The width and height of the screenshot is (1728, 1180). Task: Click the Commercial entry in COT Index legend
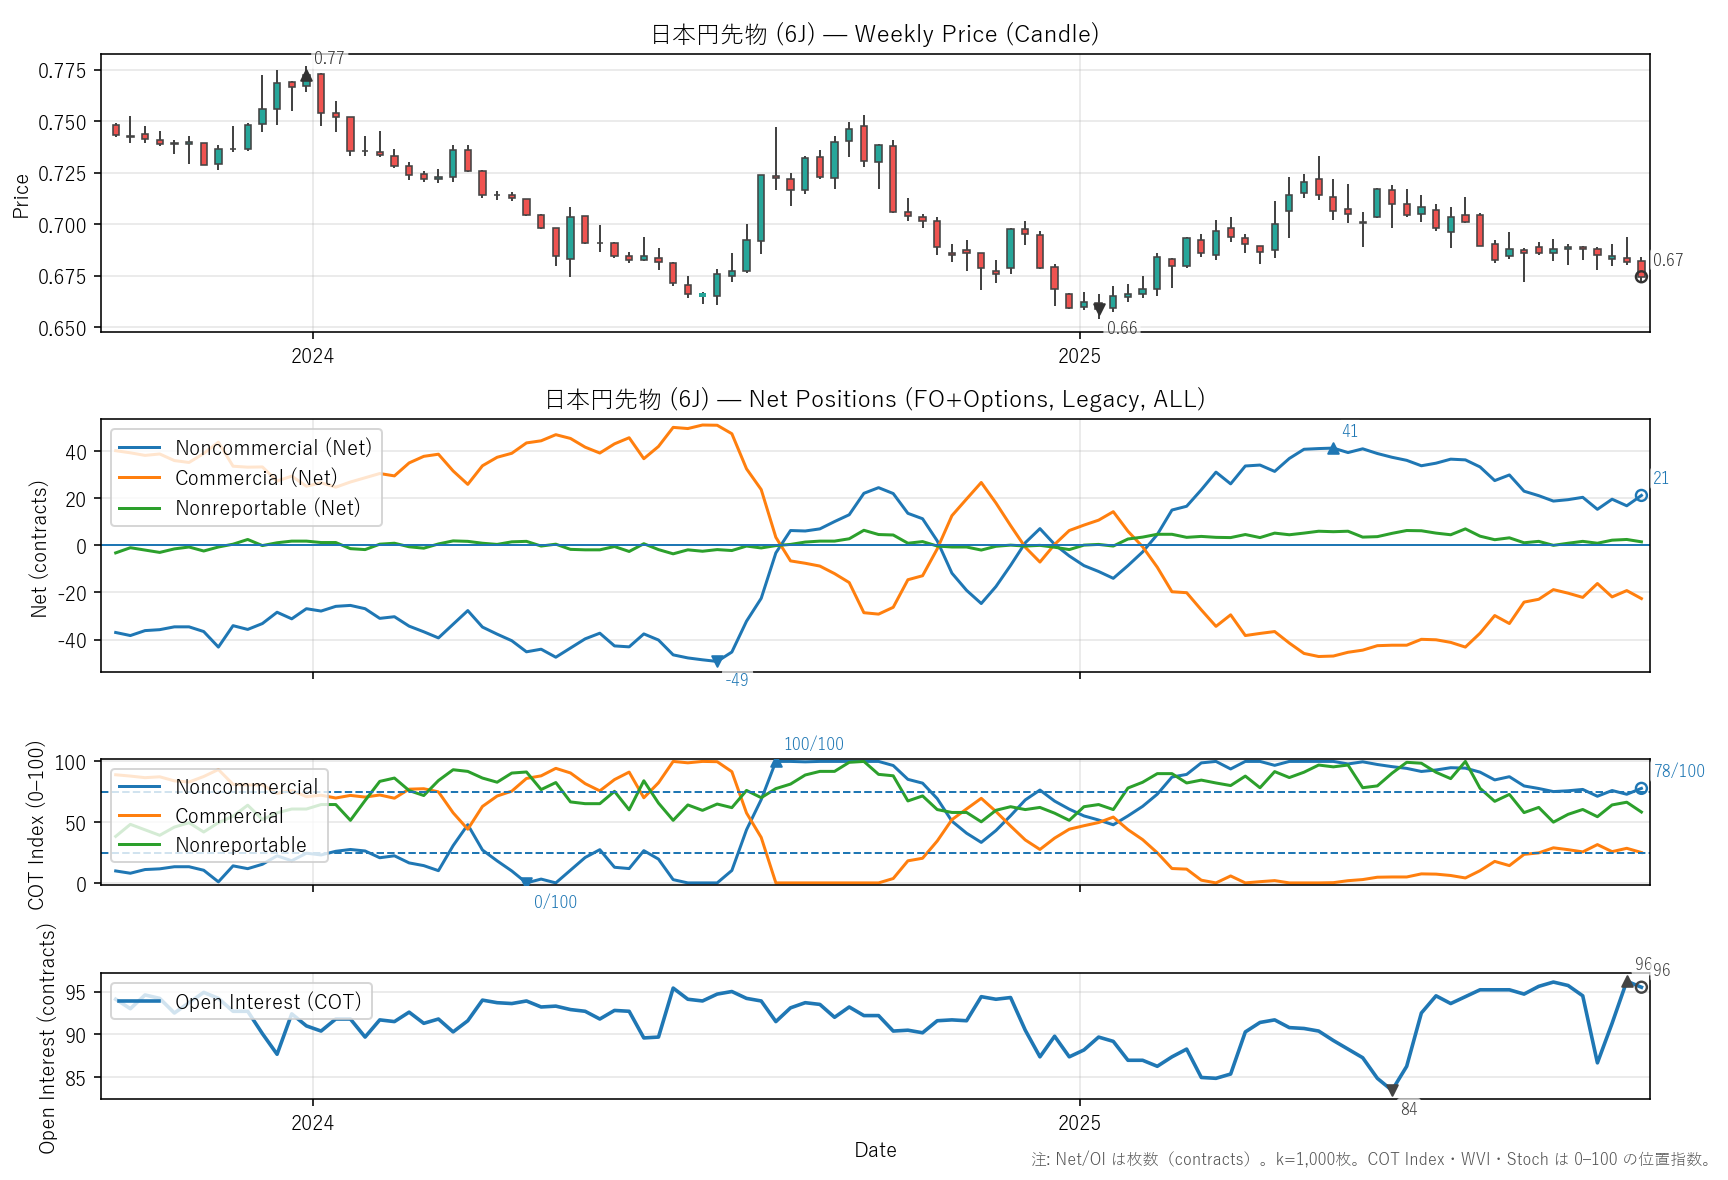pos(229,816)
